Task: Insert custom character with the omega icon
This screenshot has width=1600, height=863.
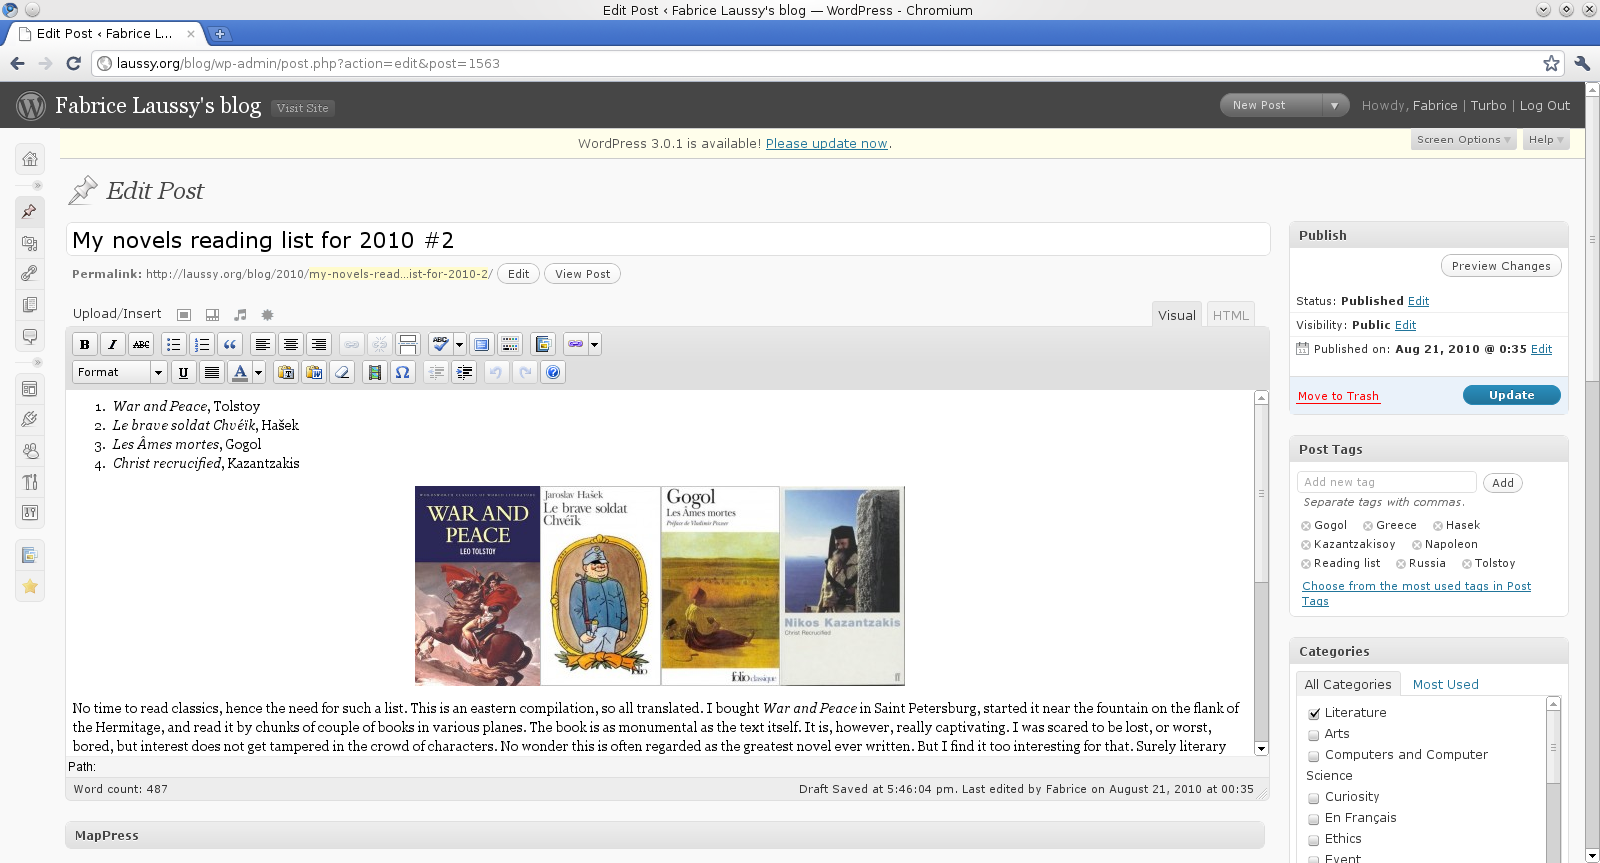Action: pos(402,372)
